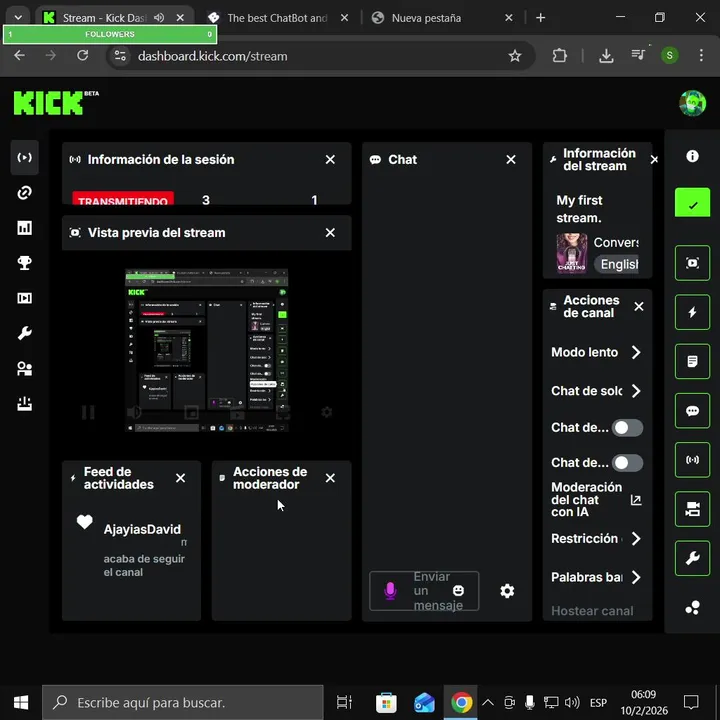Screen dimensions: 720x720
Task: Open the community users icon in sidebar
Action: click(x=24, y=368)
